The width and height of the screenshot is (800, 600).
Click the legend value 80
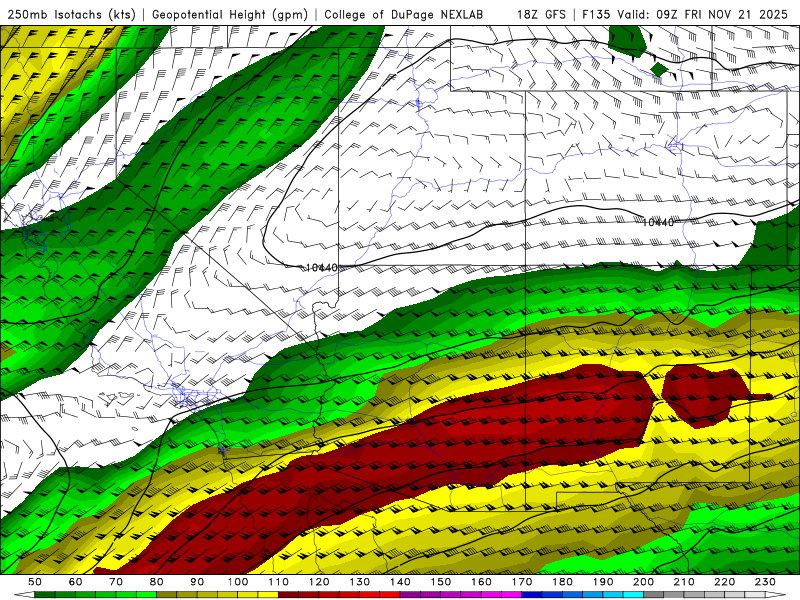157,582
